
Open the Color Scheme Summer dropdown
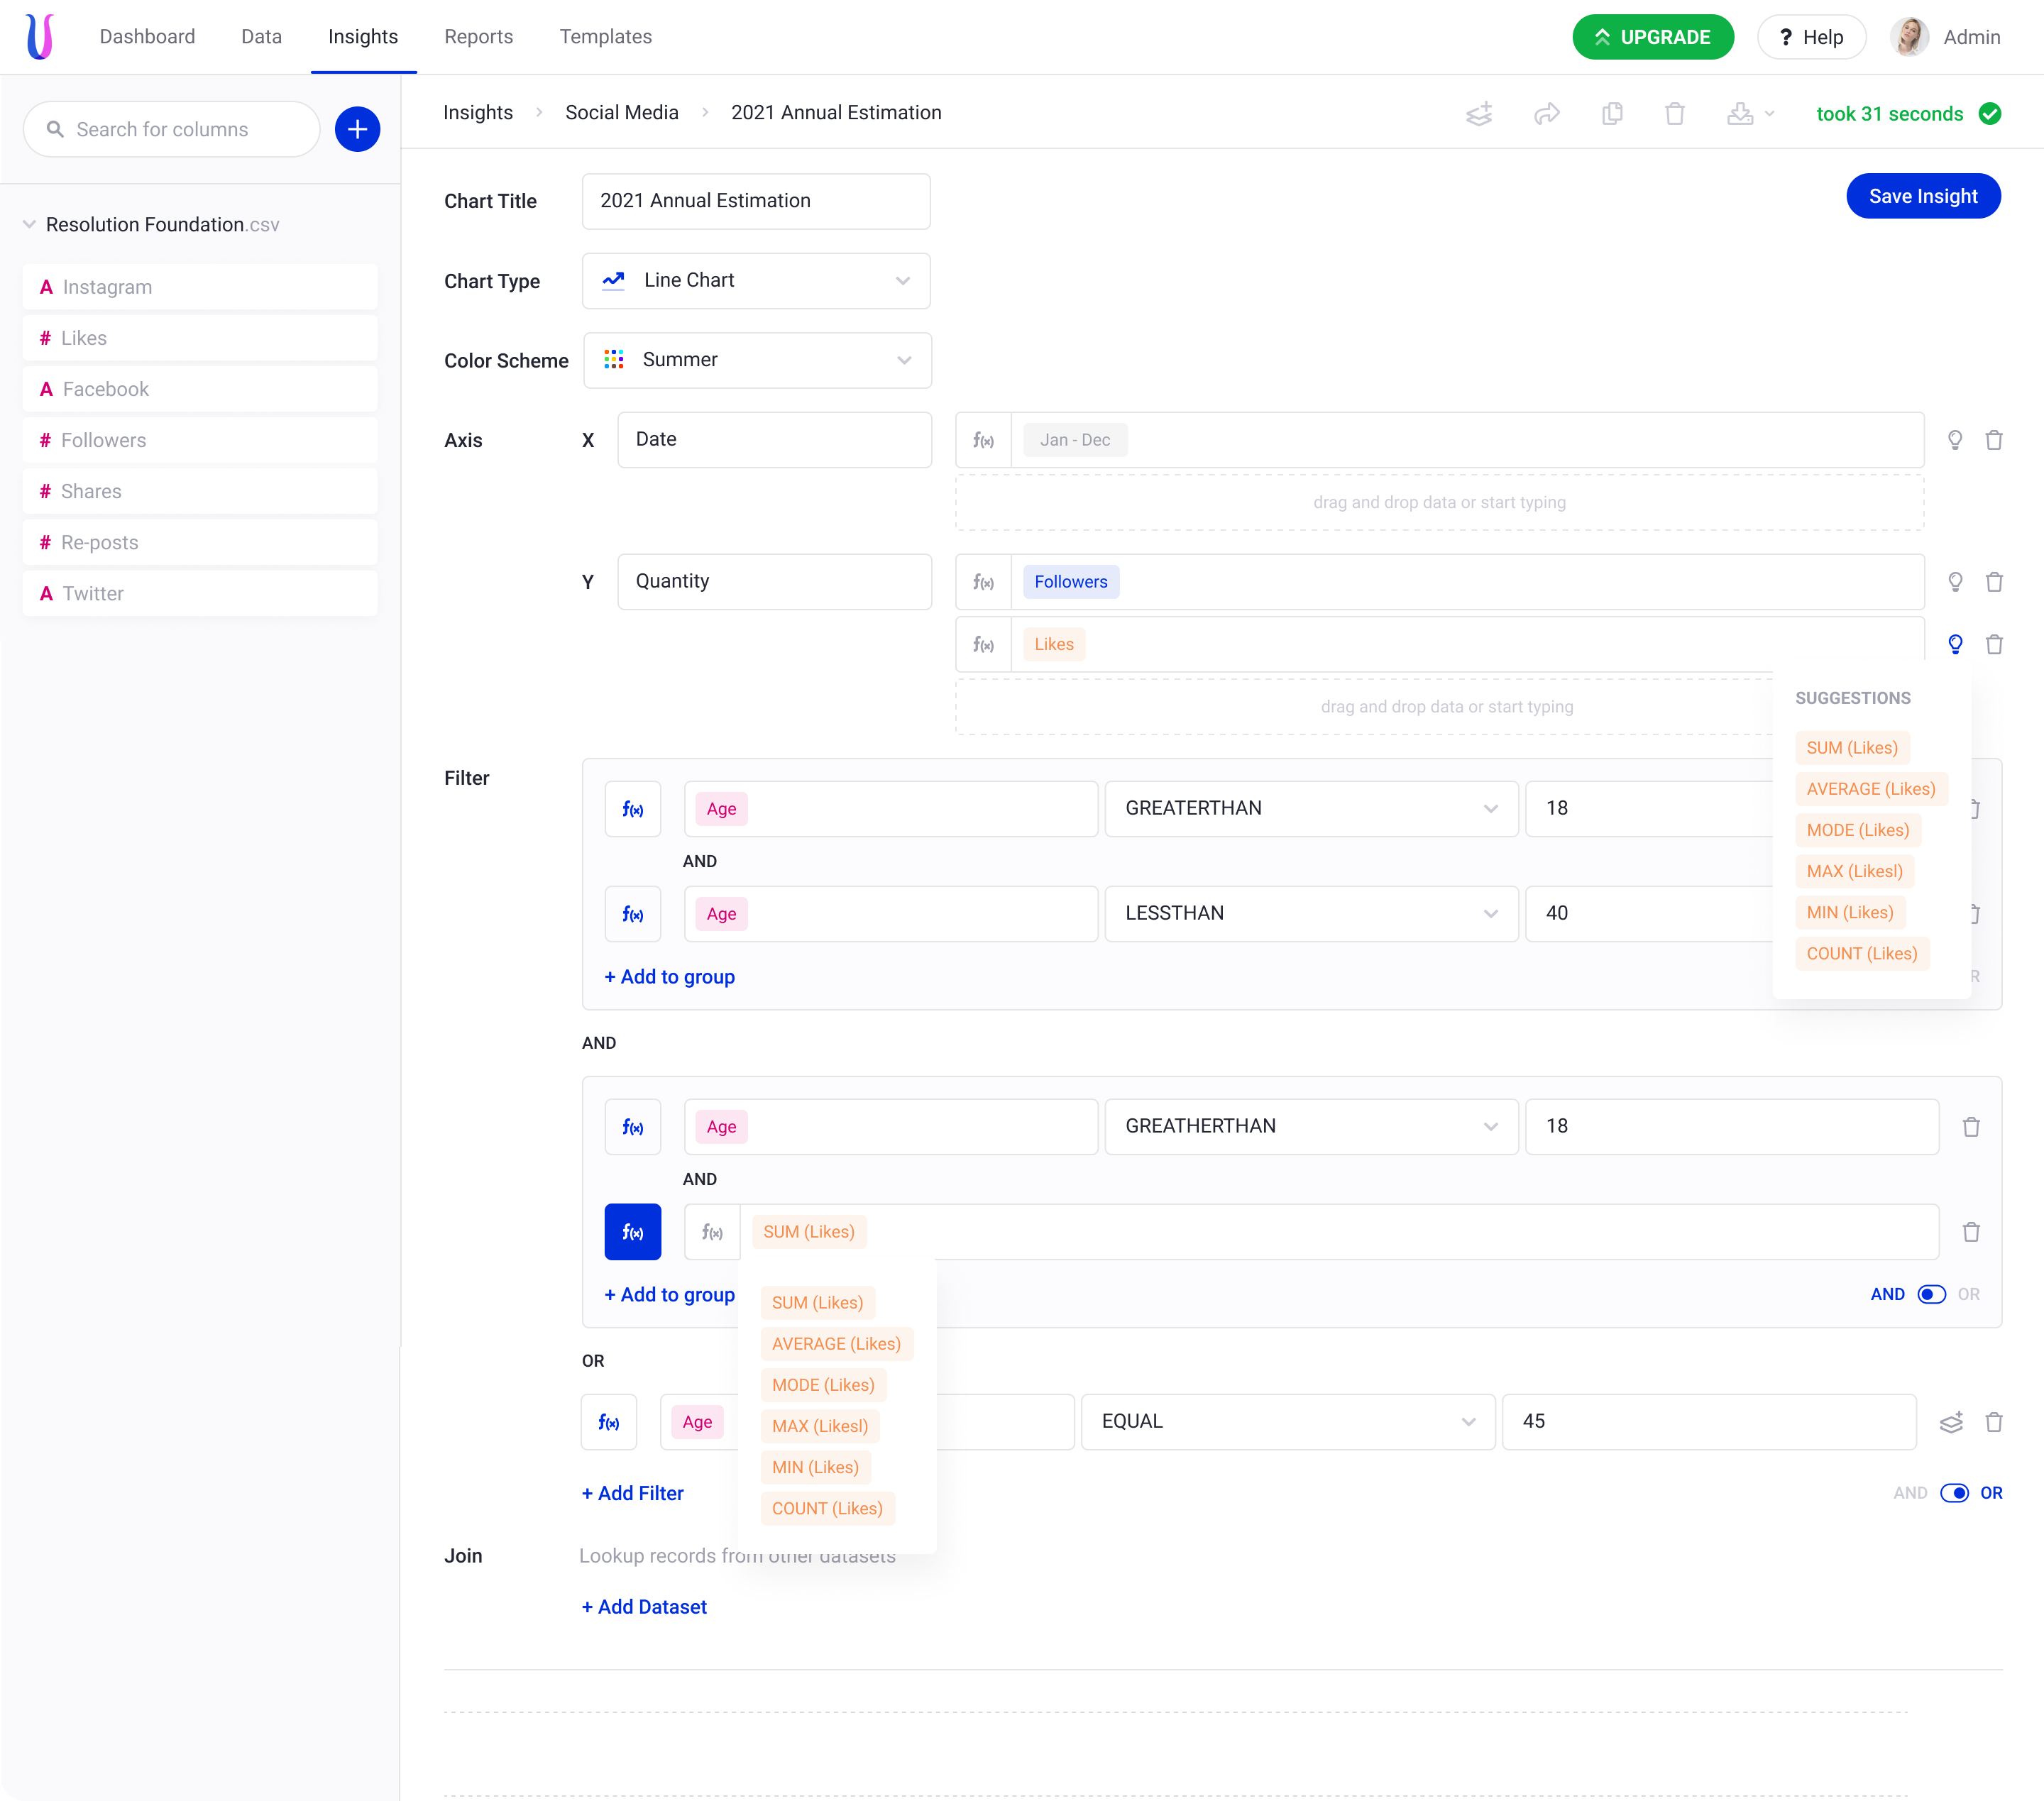(757, 360)
